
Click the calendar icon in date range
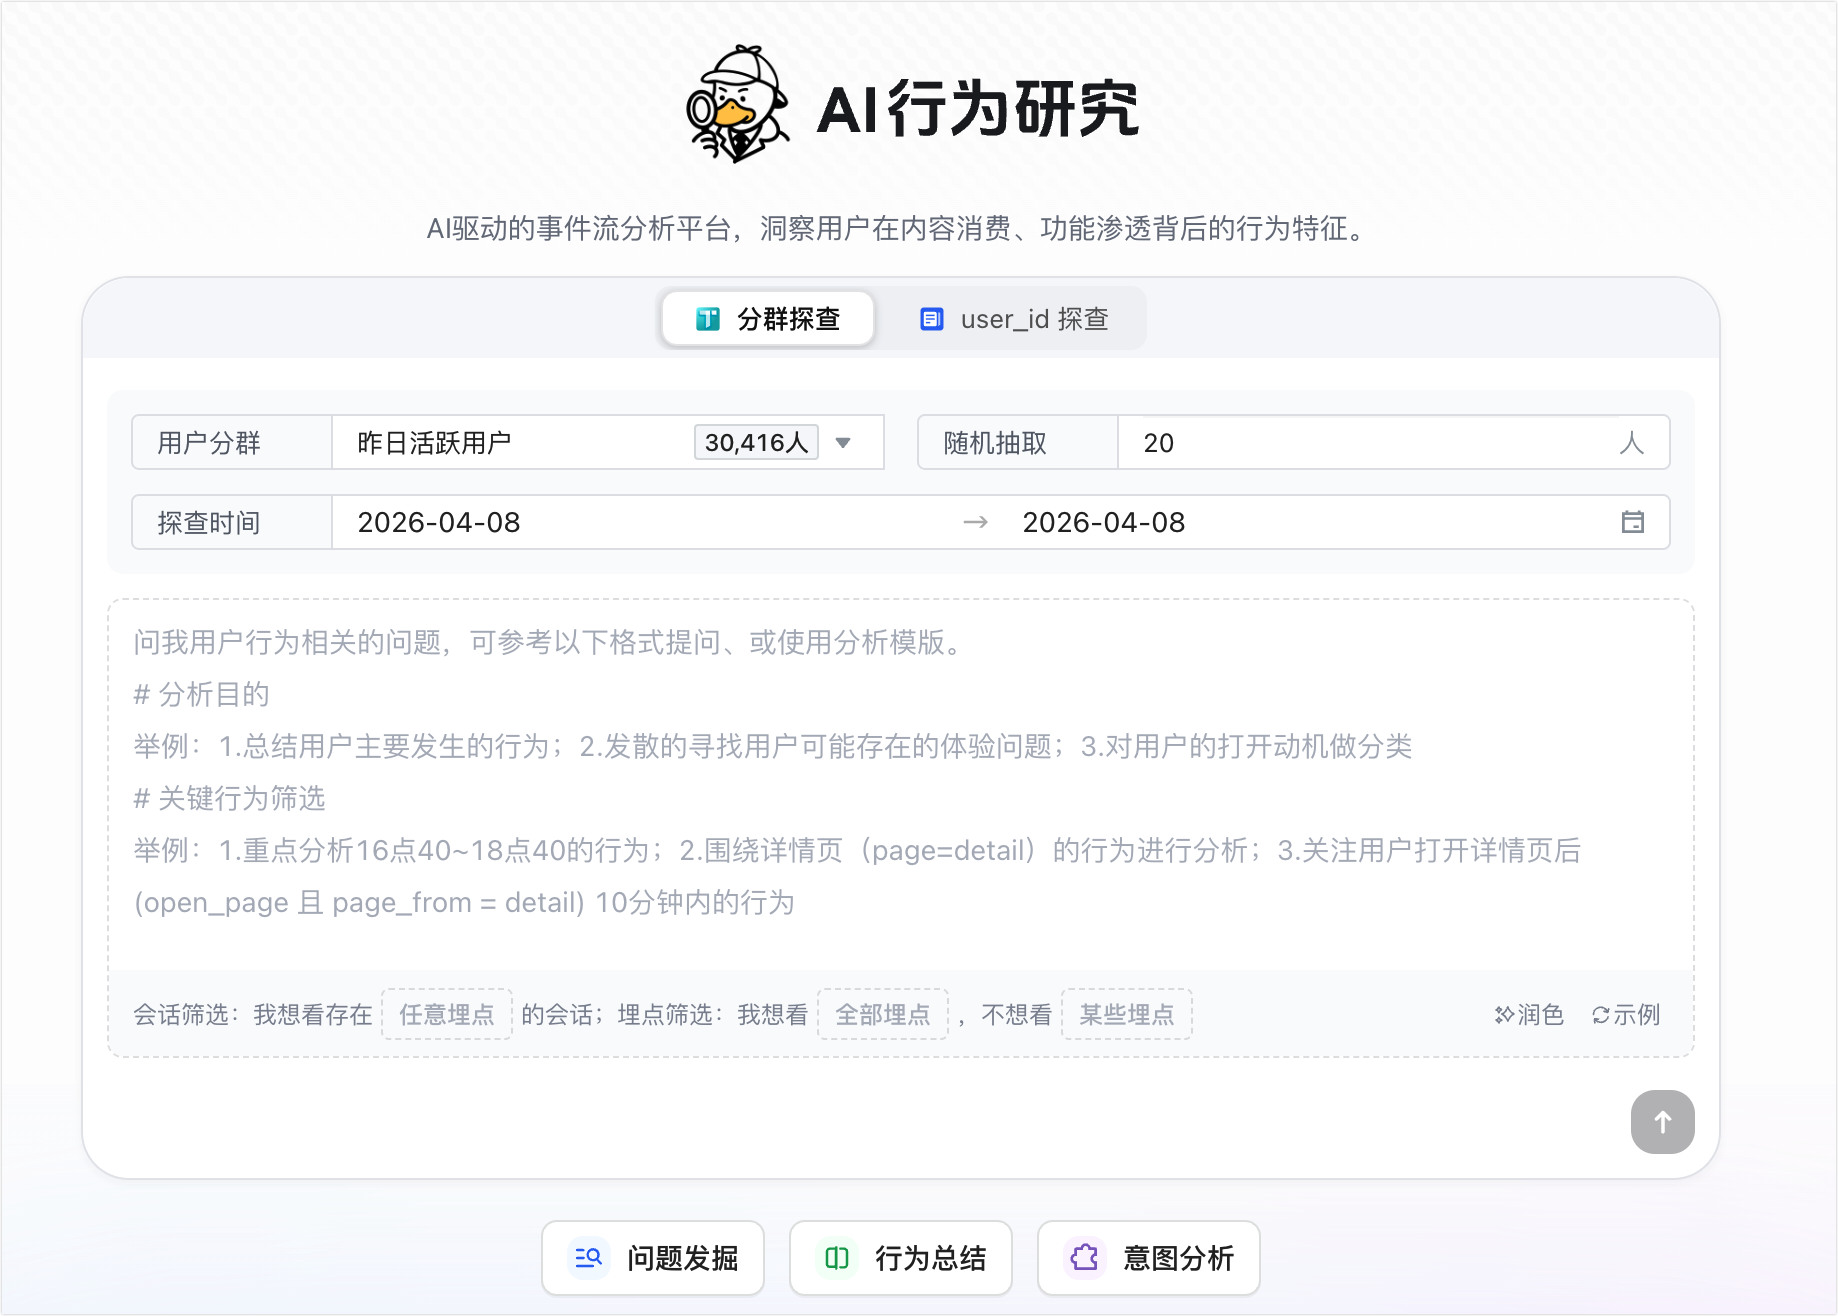[x=1632, y=522]
